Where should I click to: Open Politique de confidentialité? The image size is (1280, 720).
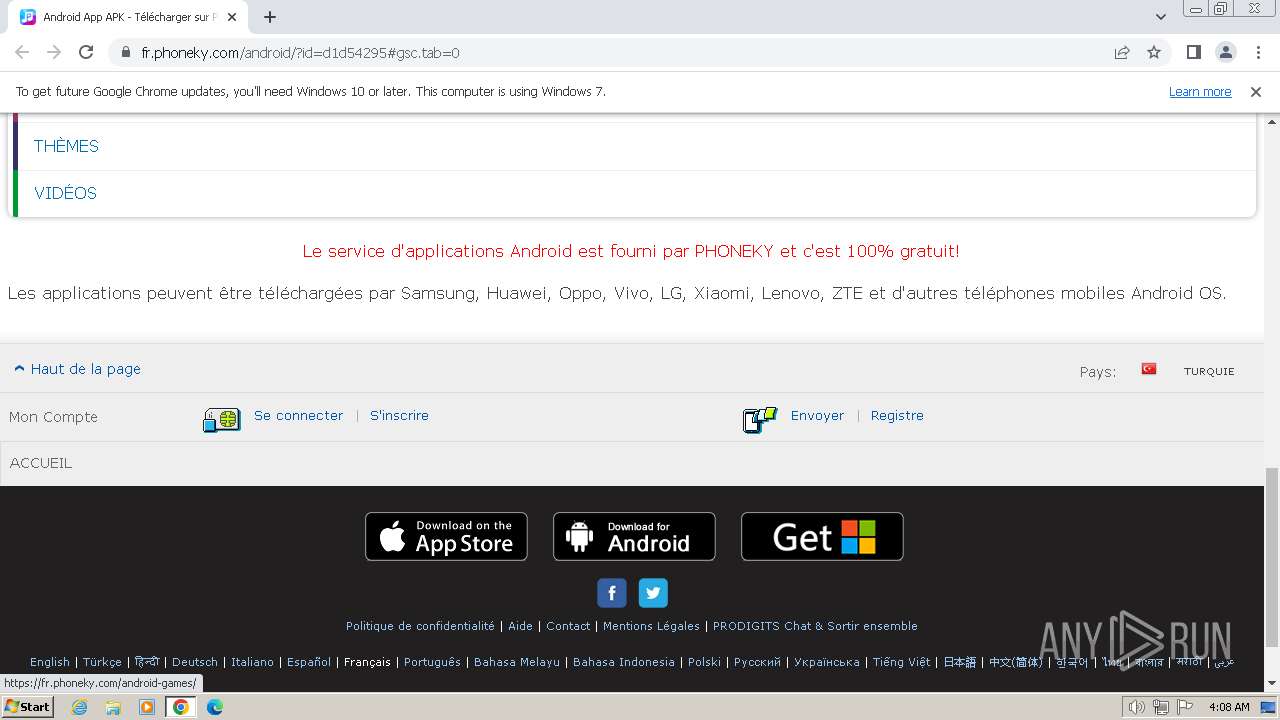pos(420,626)
